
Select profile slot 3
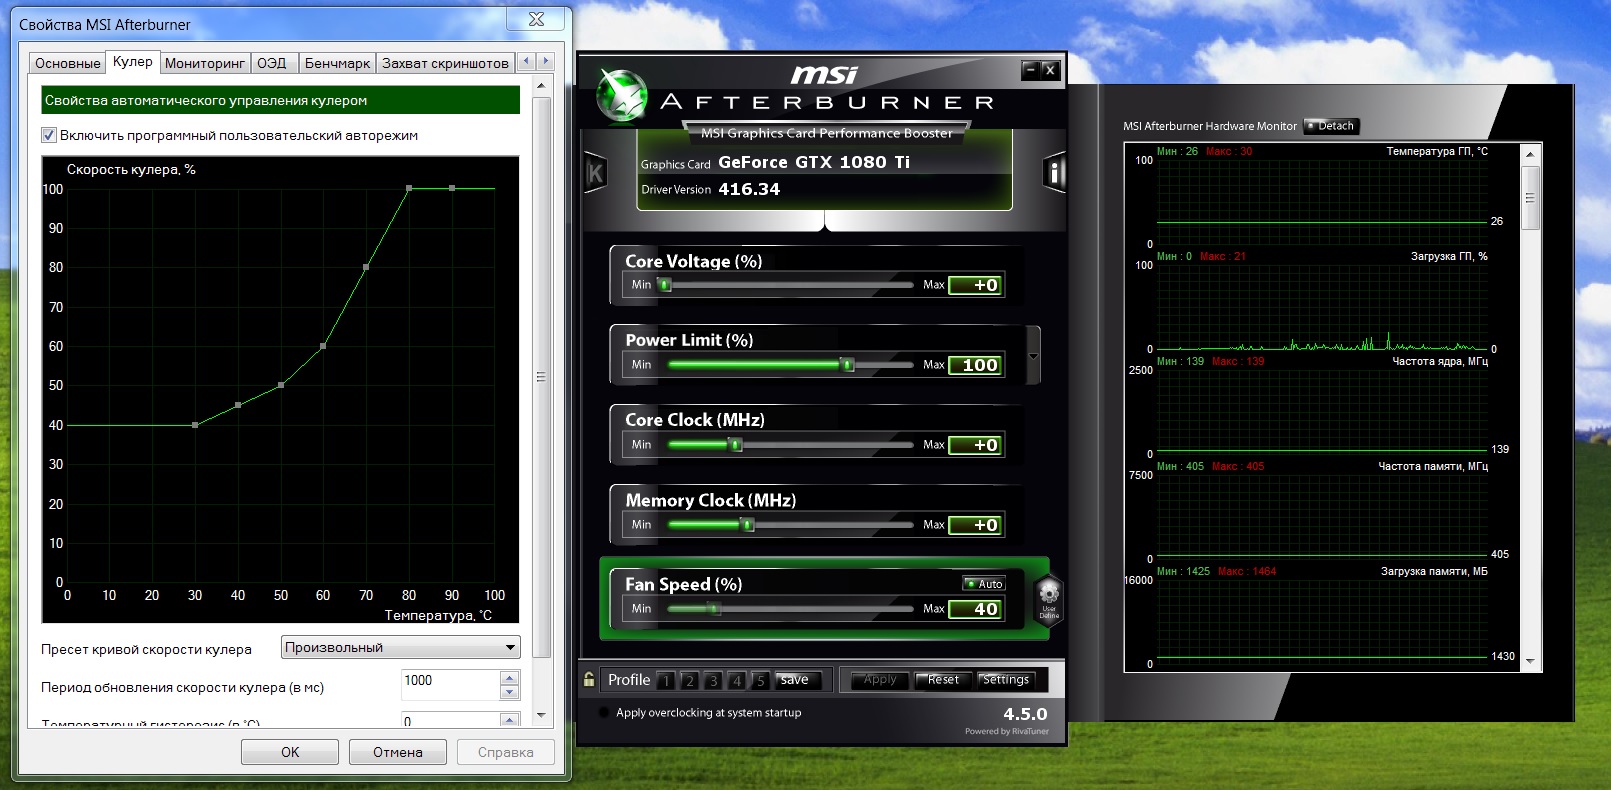[713, 680]
